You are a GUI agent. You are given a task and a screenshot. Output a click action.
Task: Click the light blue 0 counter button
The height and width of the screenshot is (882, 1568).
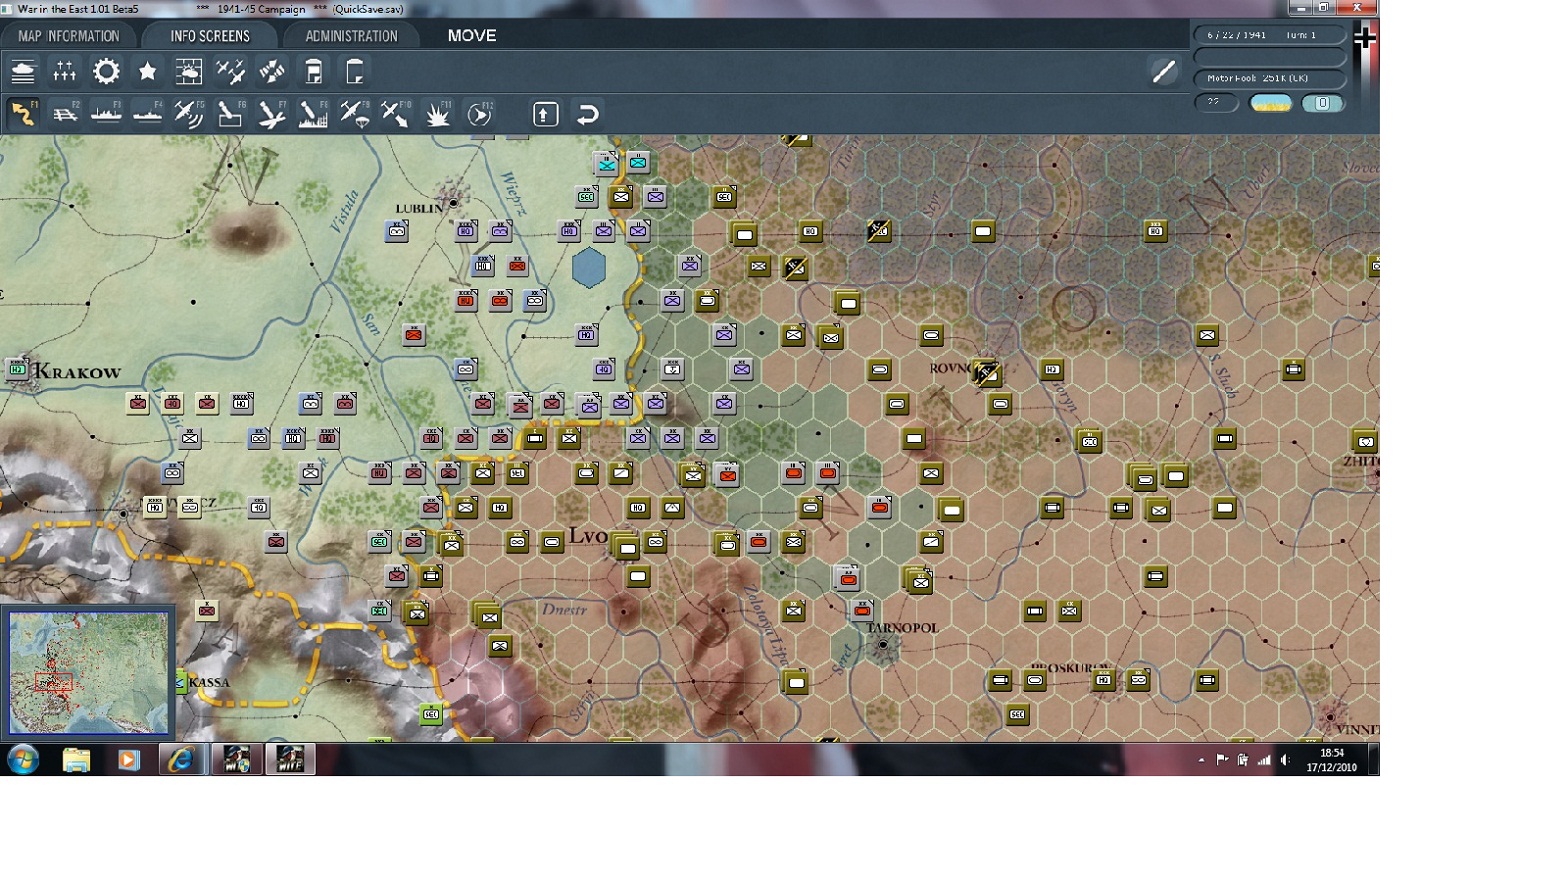point(1322,103)
